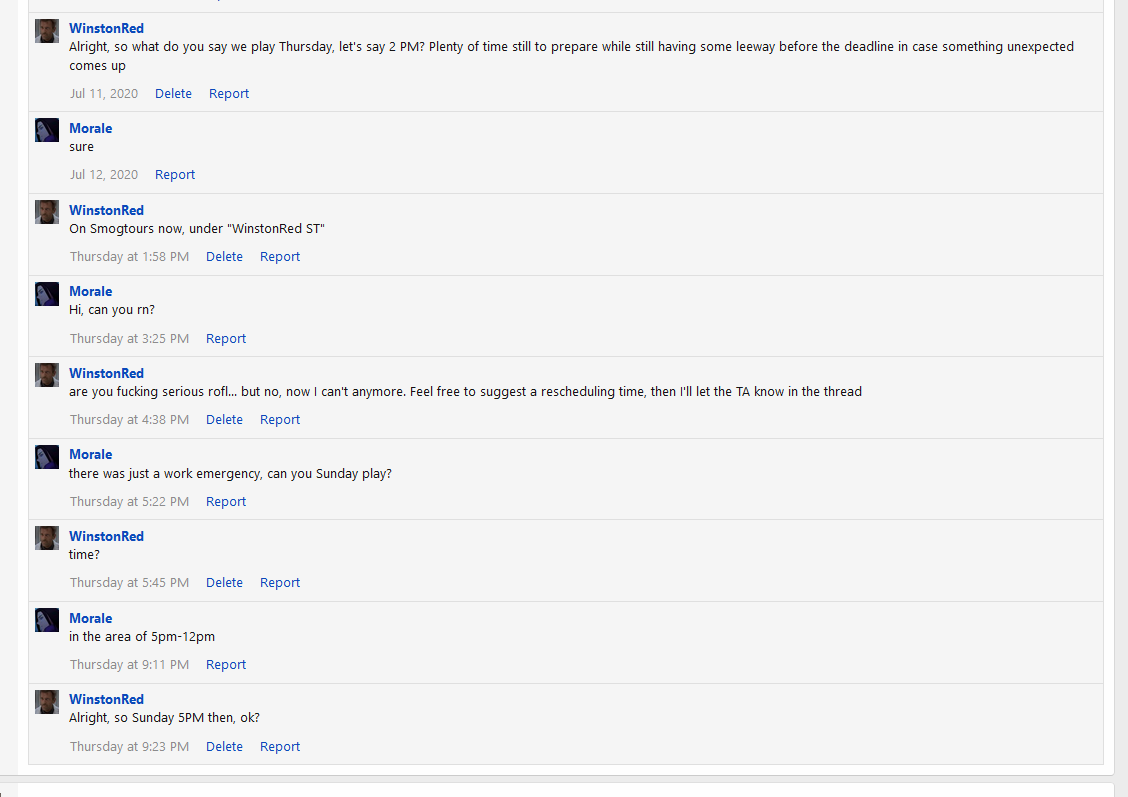Click Morale's avatar beside the 'sure' message
Image resolution: width=1128 pixels, height=797 pixels.
[x=47, y=130]
